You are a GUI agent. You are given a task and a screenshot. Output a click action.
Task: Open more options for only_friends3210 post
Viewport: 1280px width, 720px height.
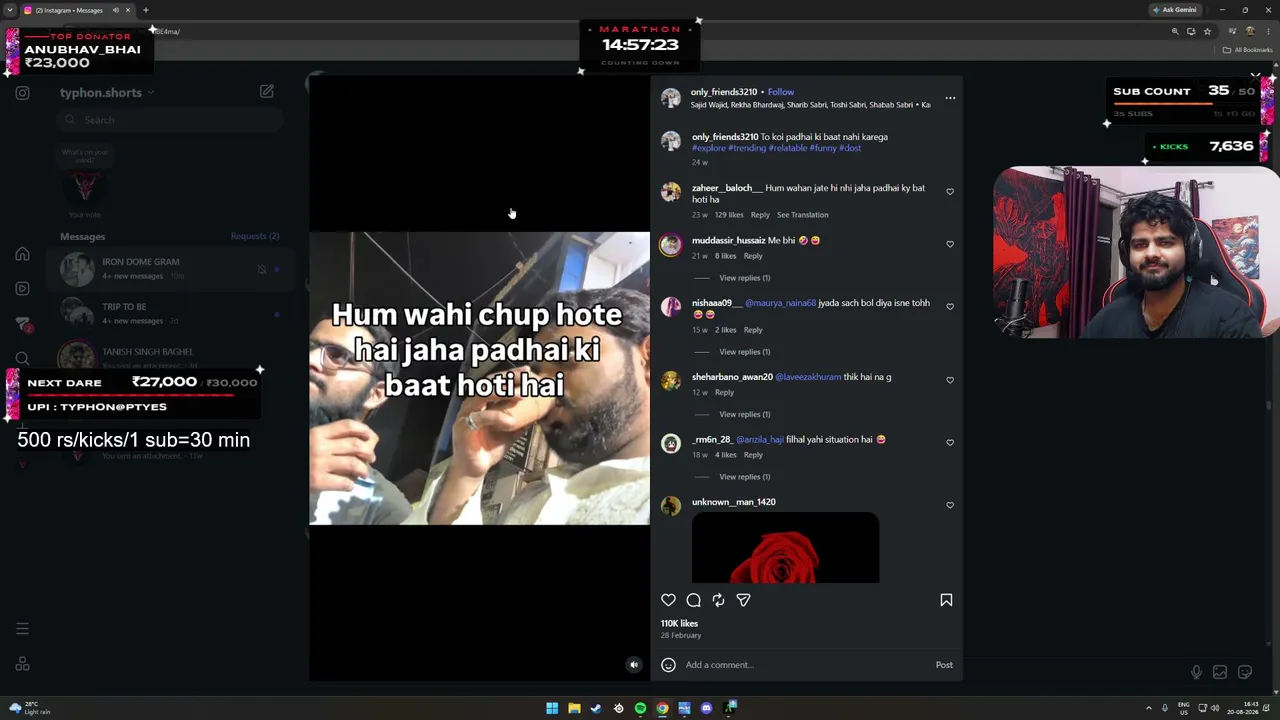pos(950,98)
